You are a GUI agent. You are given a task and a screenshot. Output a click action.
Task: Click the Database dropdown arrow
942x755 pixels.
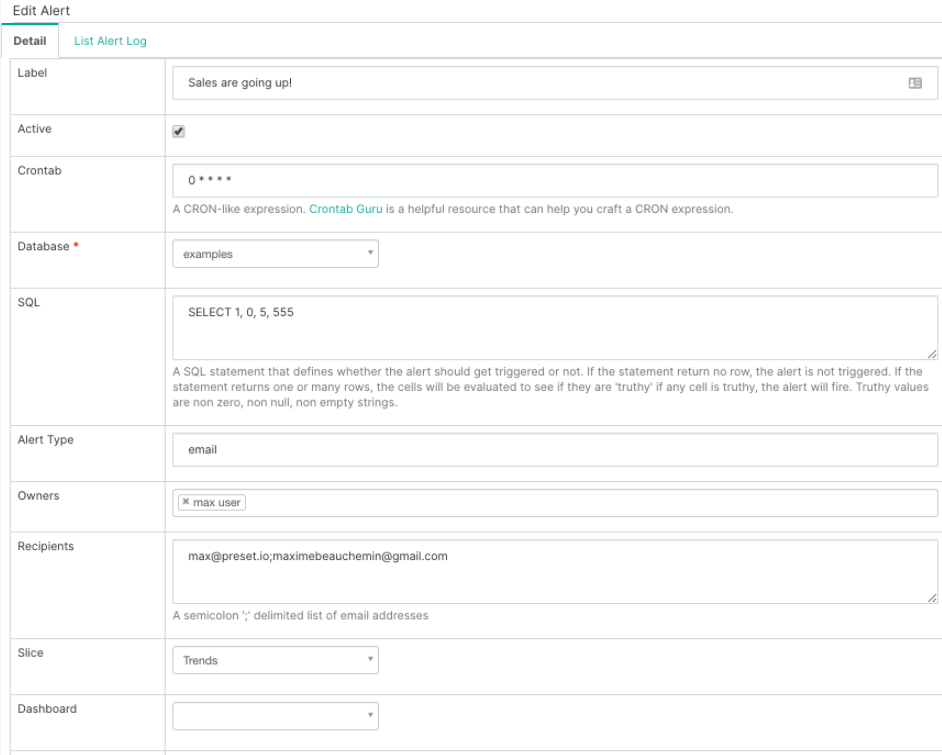click(370, 253)
